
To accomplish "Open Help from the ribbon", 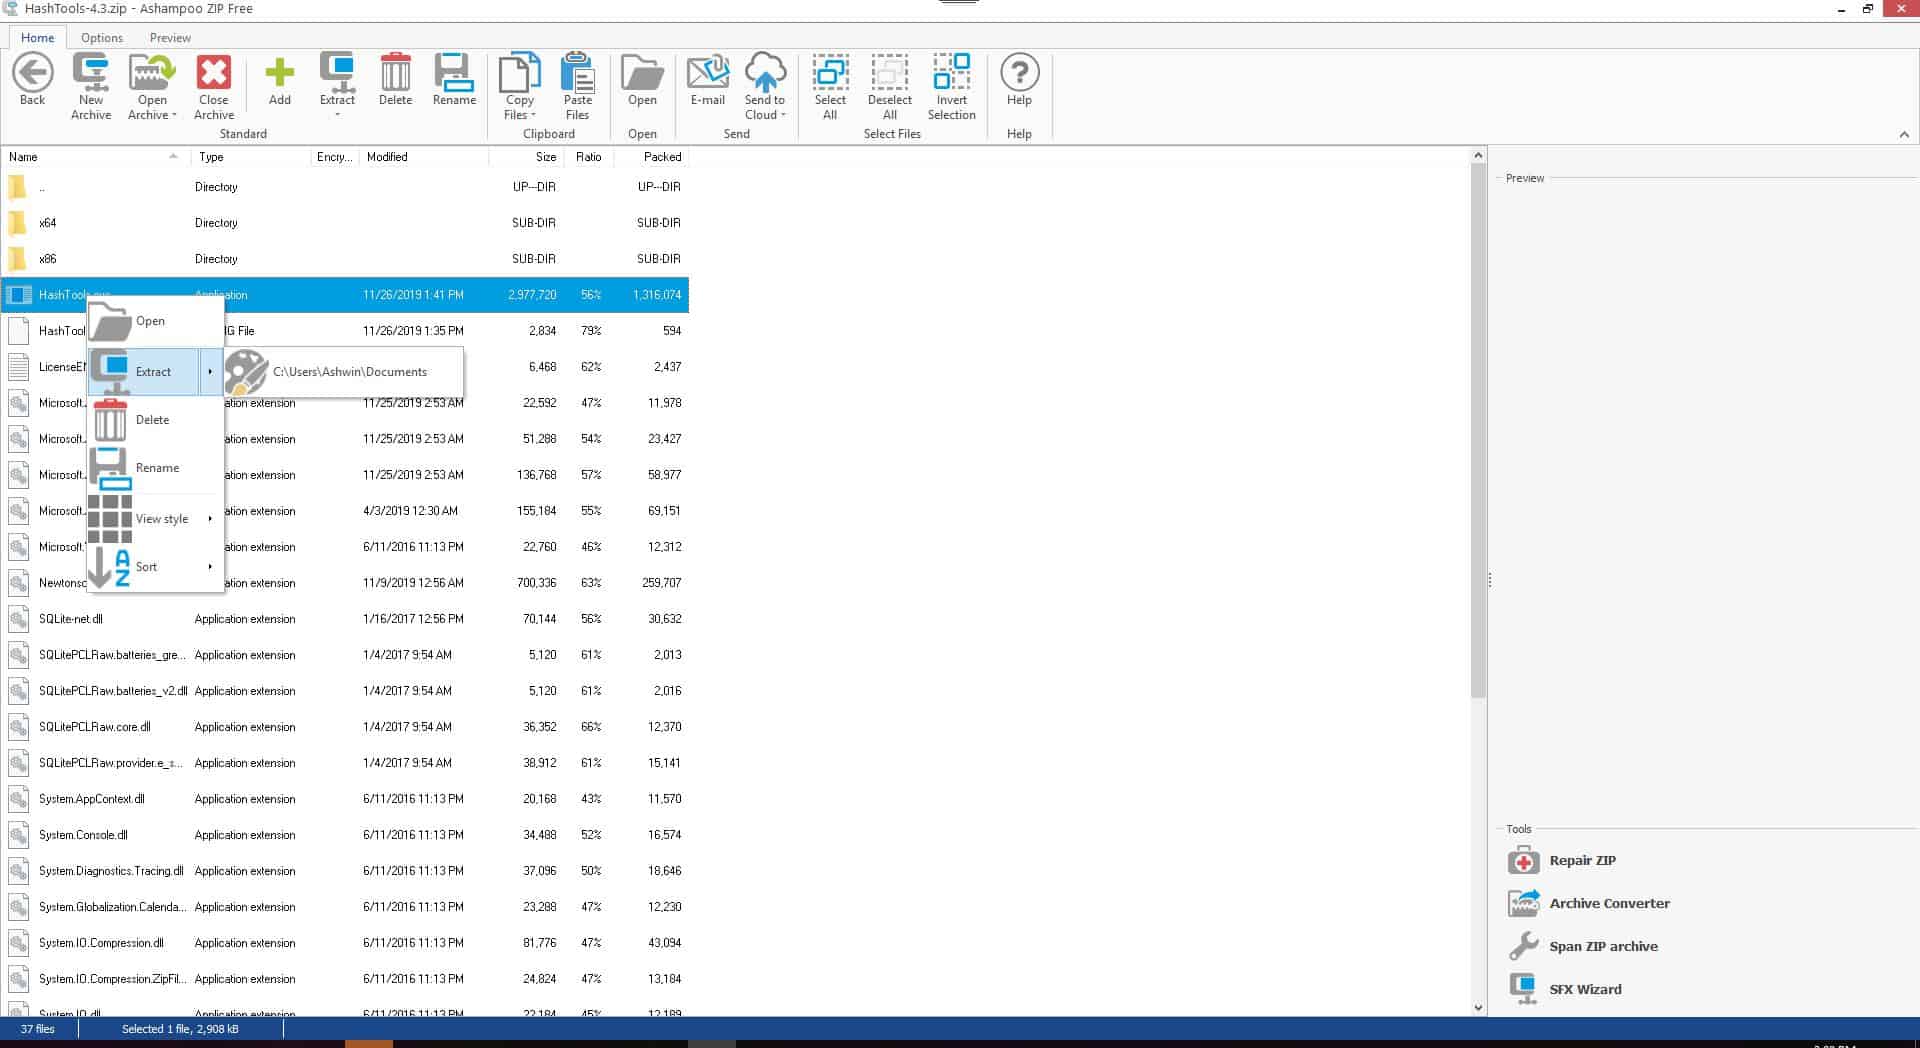I will tap(1019, 80).
